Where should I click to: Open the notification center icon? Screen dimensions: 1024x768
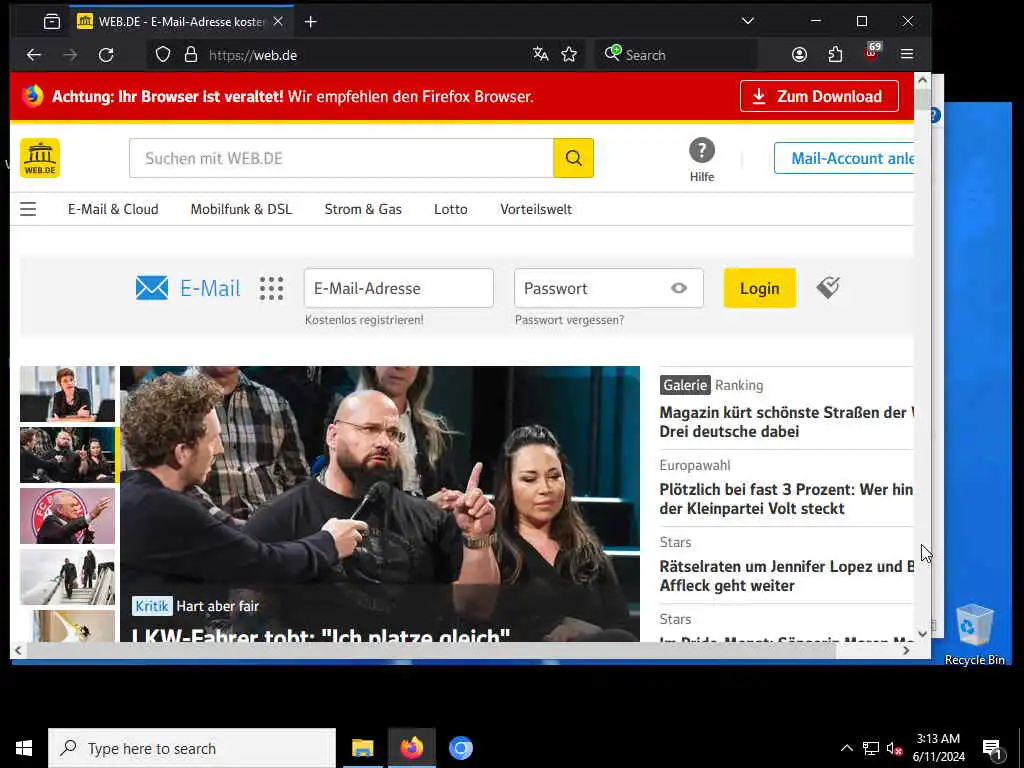click(993, 749)
